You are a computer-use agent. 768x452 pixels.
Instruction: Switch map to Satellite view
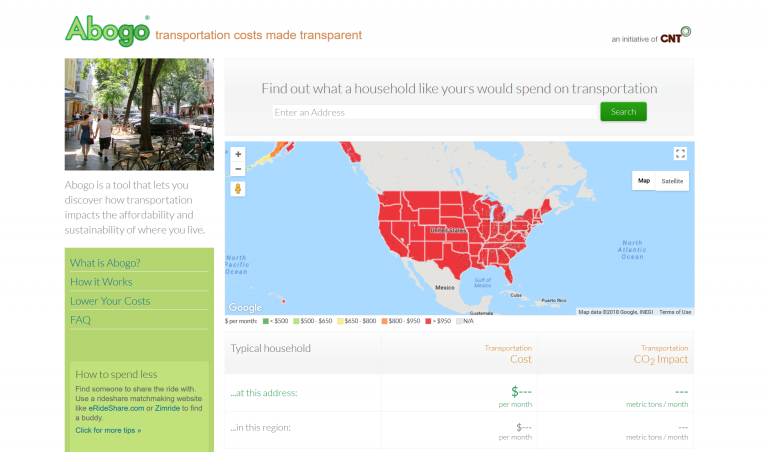point(673,181)
